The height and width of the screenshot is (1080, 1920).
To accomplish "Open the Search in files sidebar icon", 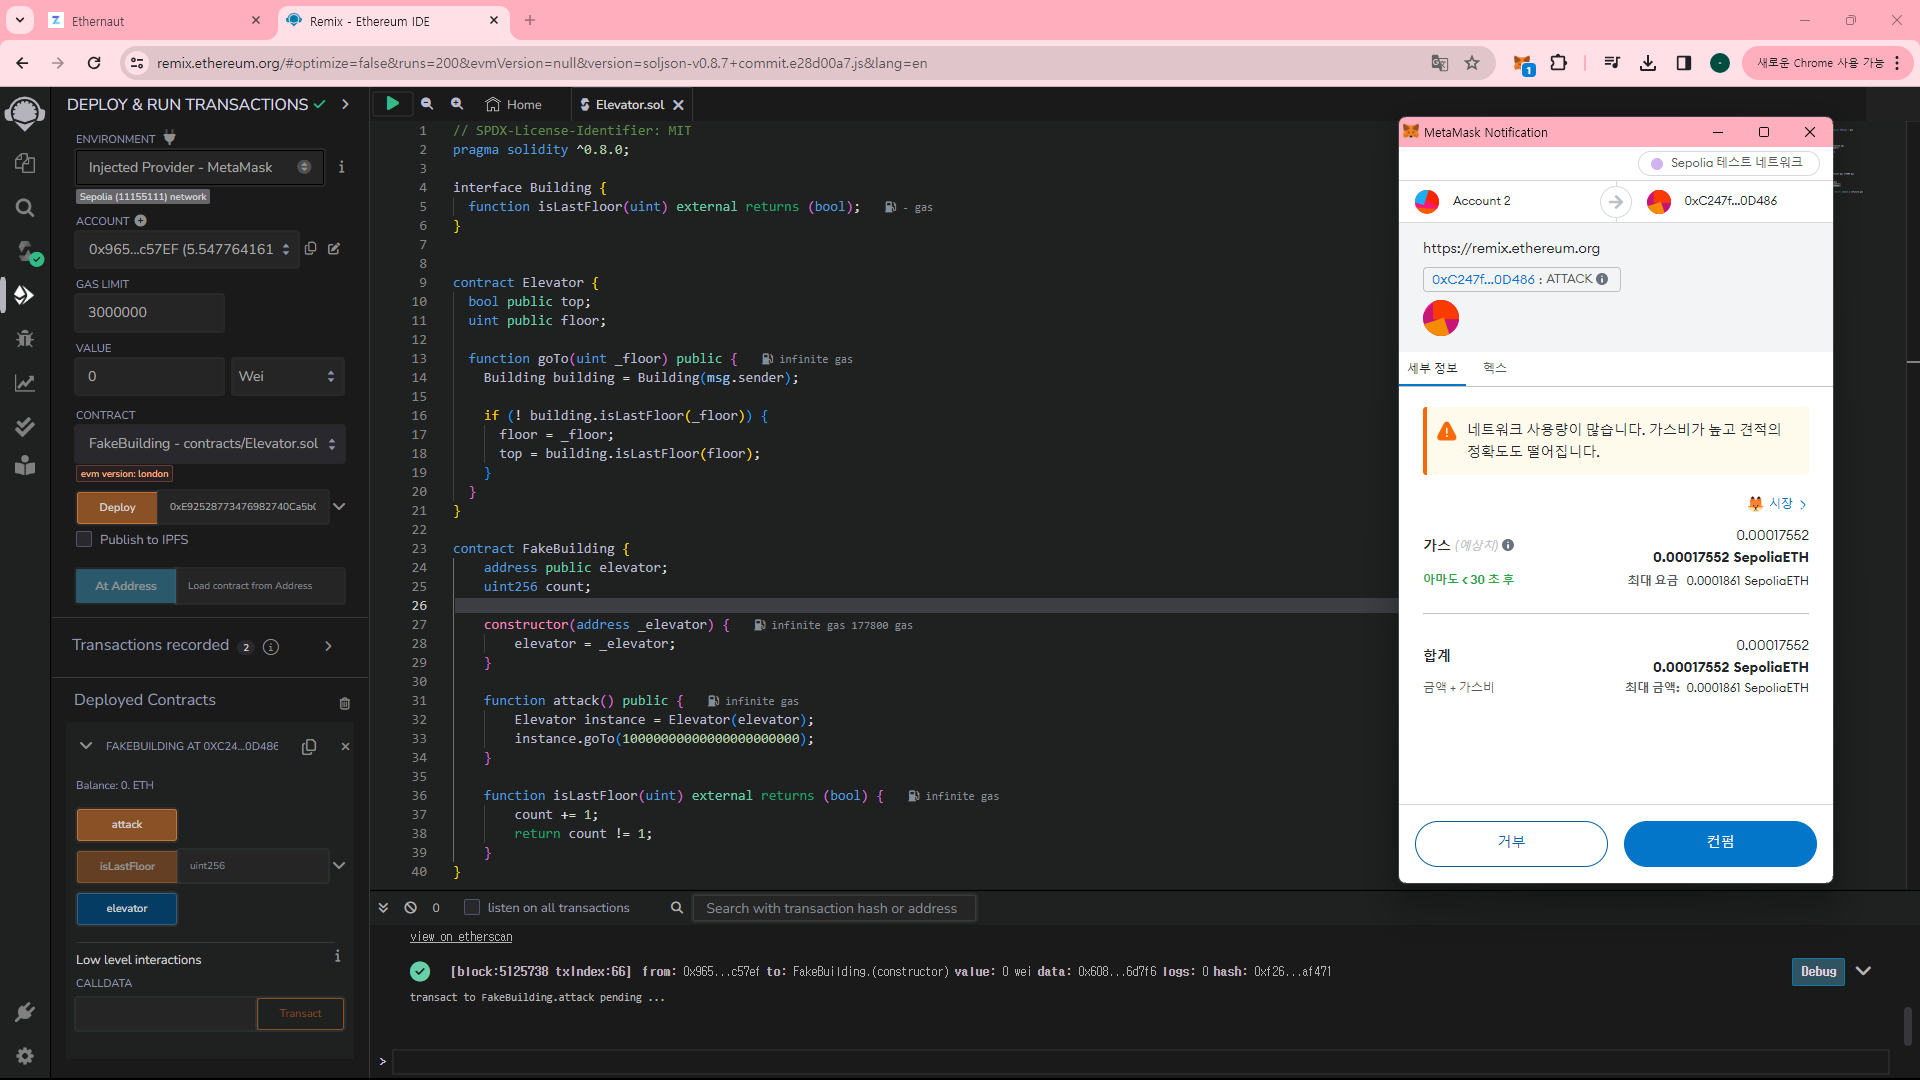I will tap(25, 207).
